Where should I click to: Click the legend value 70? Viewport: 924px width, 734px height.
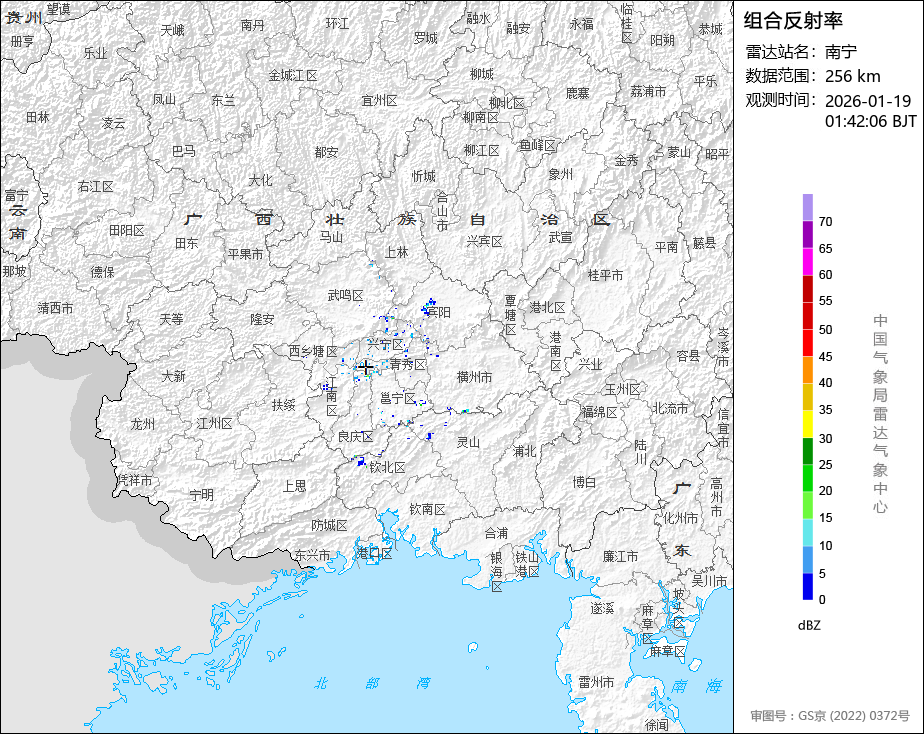point(825,221)
